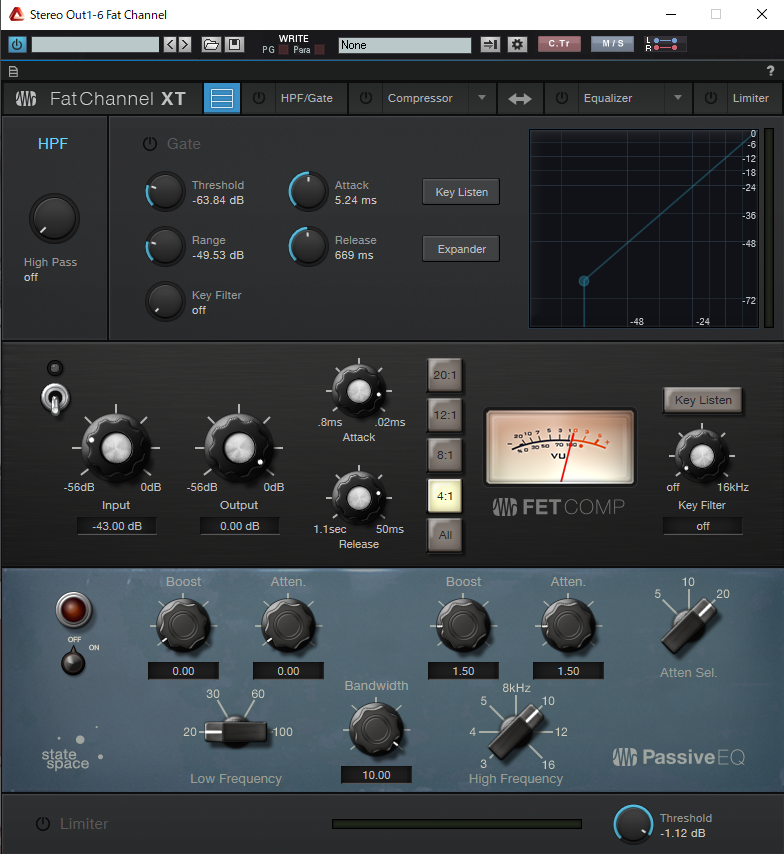
Task: Click the Gate Key Filter knob
Action: click(165, 302)
